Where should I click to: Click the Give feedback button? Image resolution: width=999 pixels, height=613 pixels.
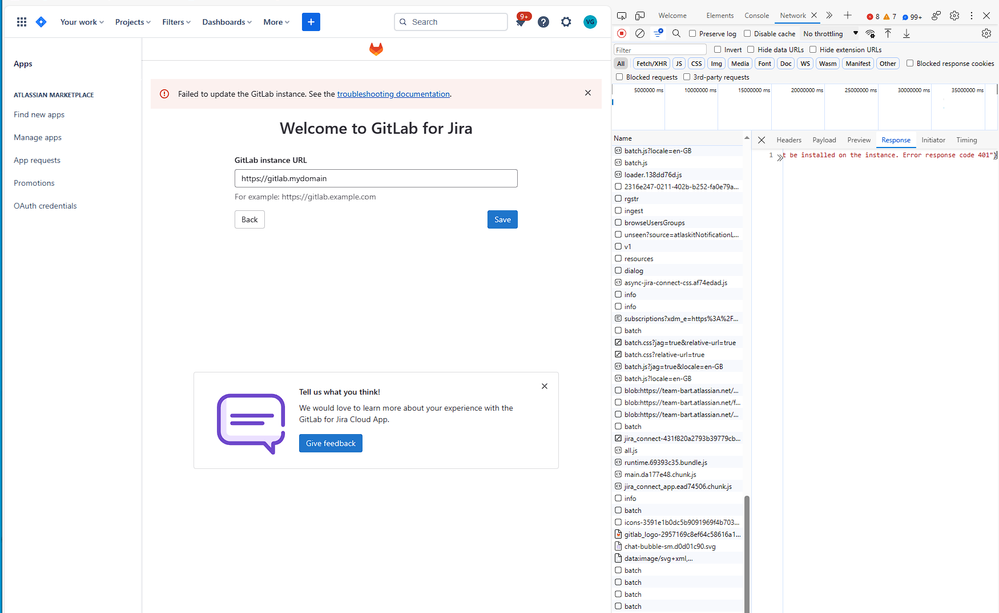click(330, 443)
